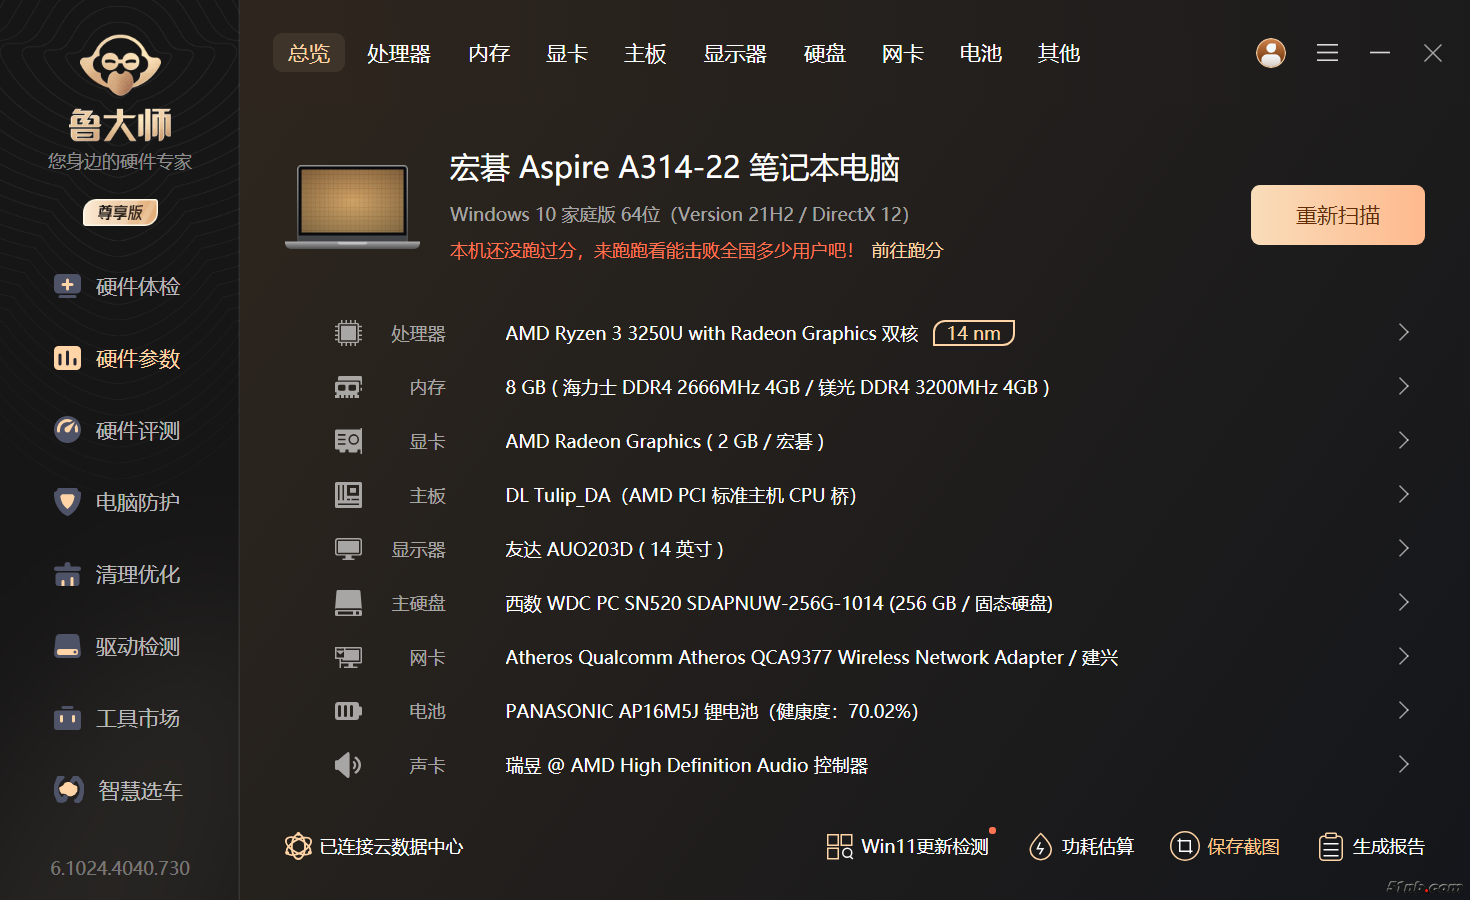Switch to the 主板 tab
The width and height of the screenshot is (1470, 900).
pos(645,53)
